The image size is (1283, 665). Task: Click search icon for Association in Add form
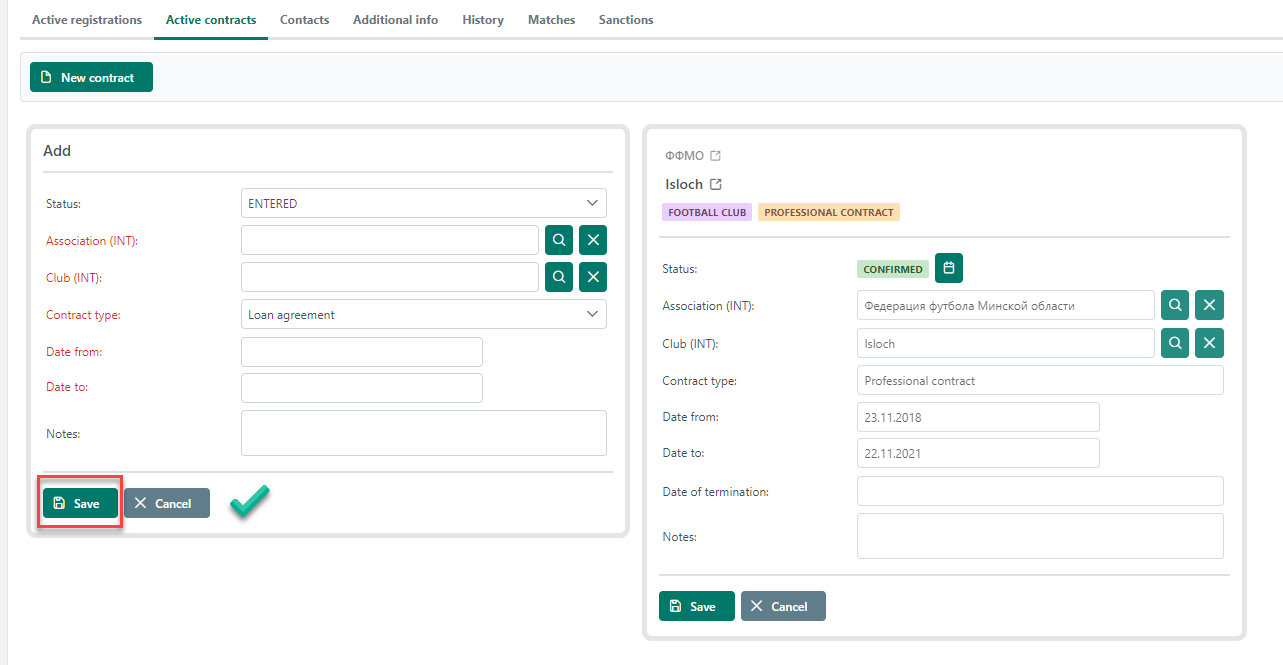[559, 240]
